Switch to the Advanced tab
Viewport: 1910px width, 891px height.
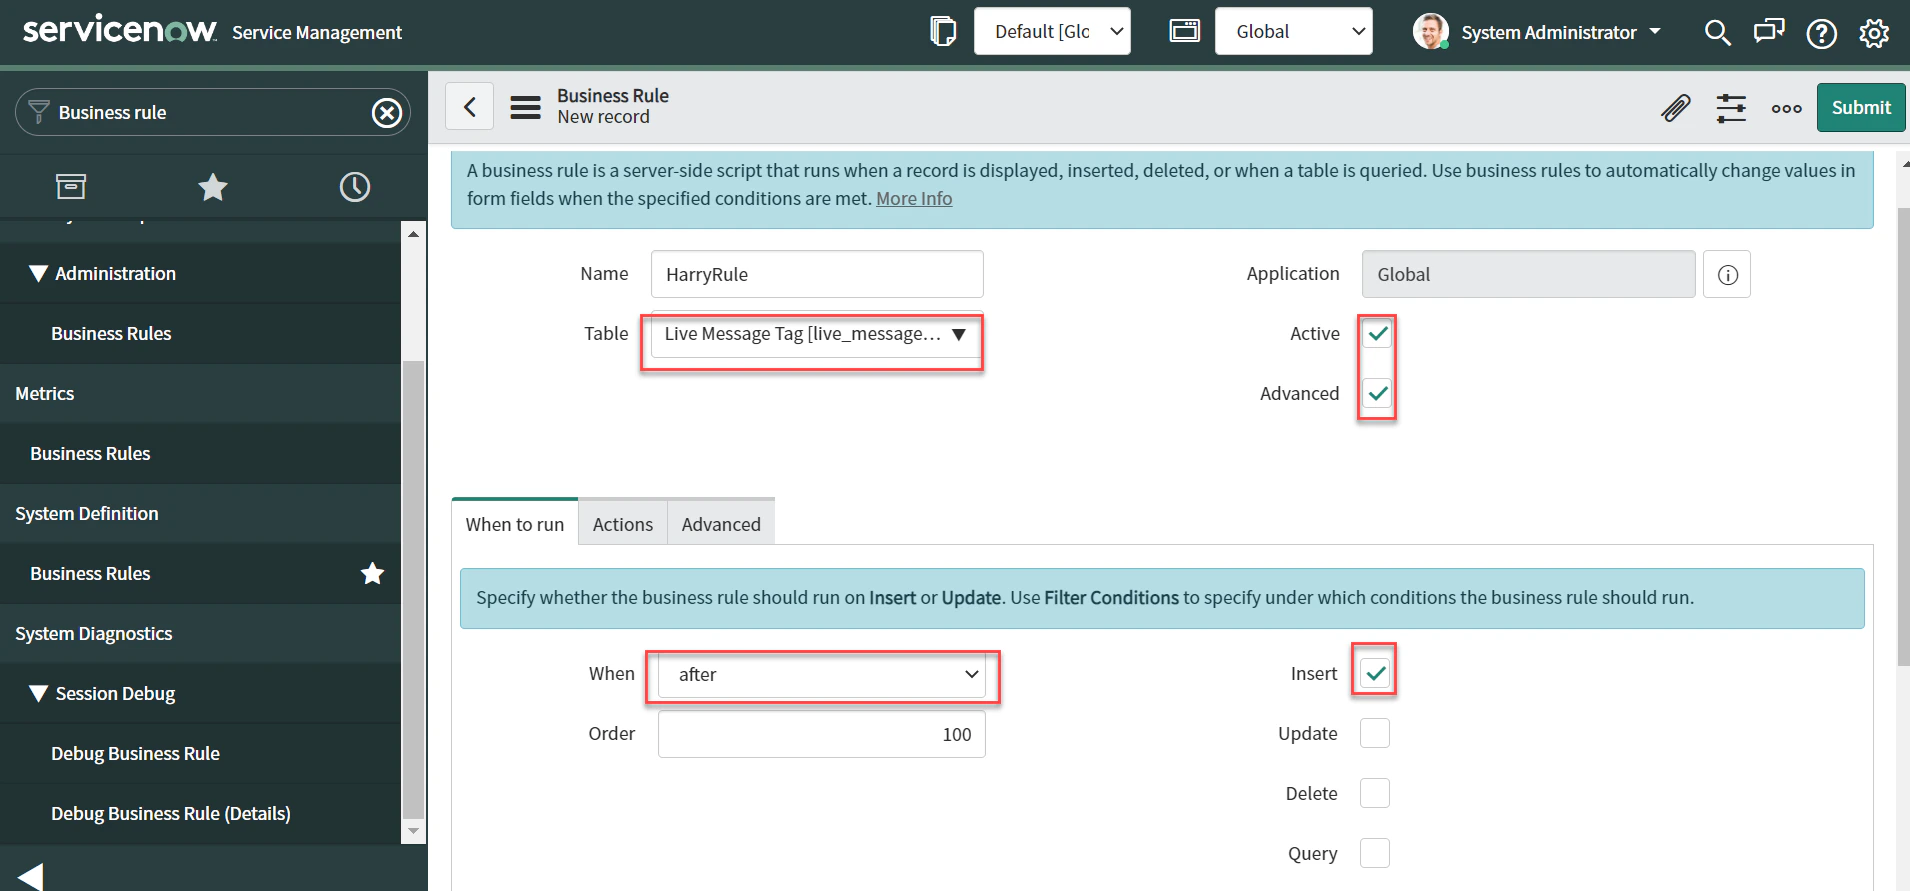[721, 524]
